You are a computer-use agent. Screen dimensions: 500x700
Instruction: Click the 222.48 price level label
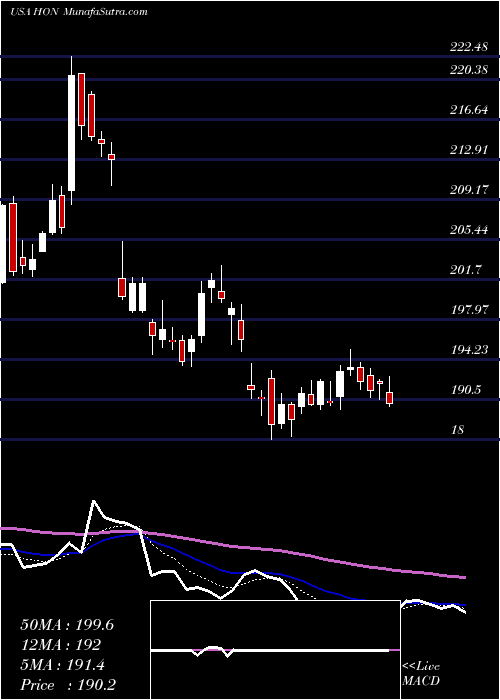(469, 47)
